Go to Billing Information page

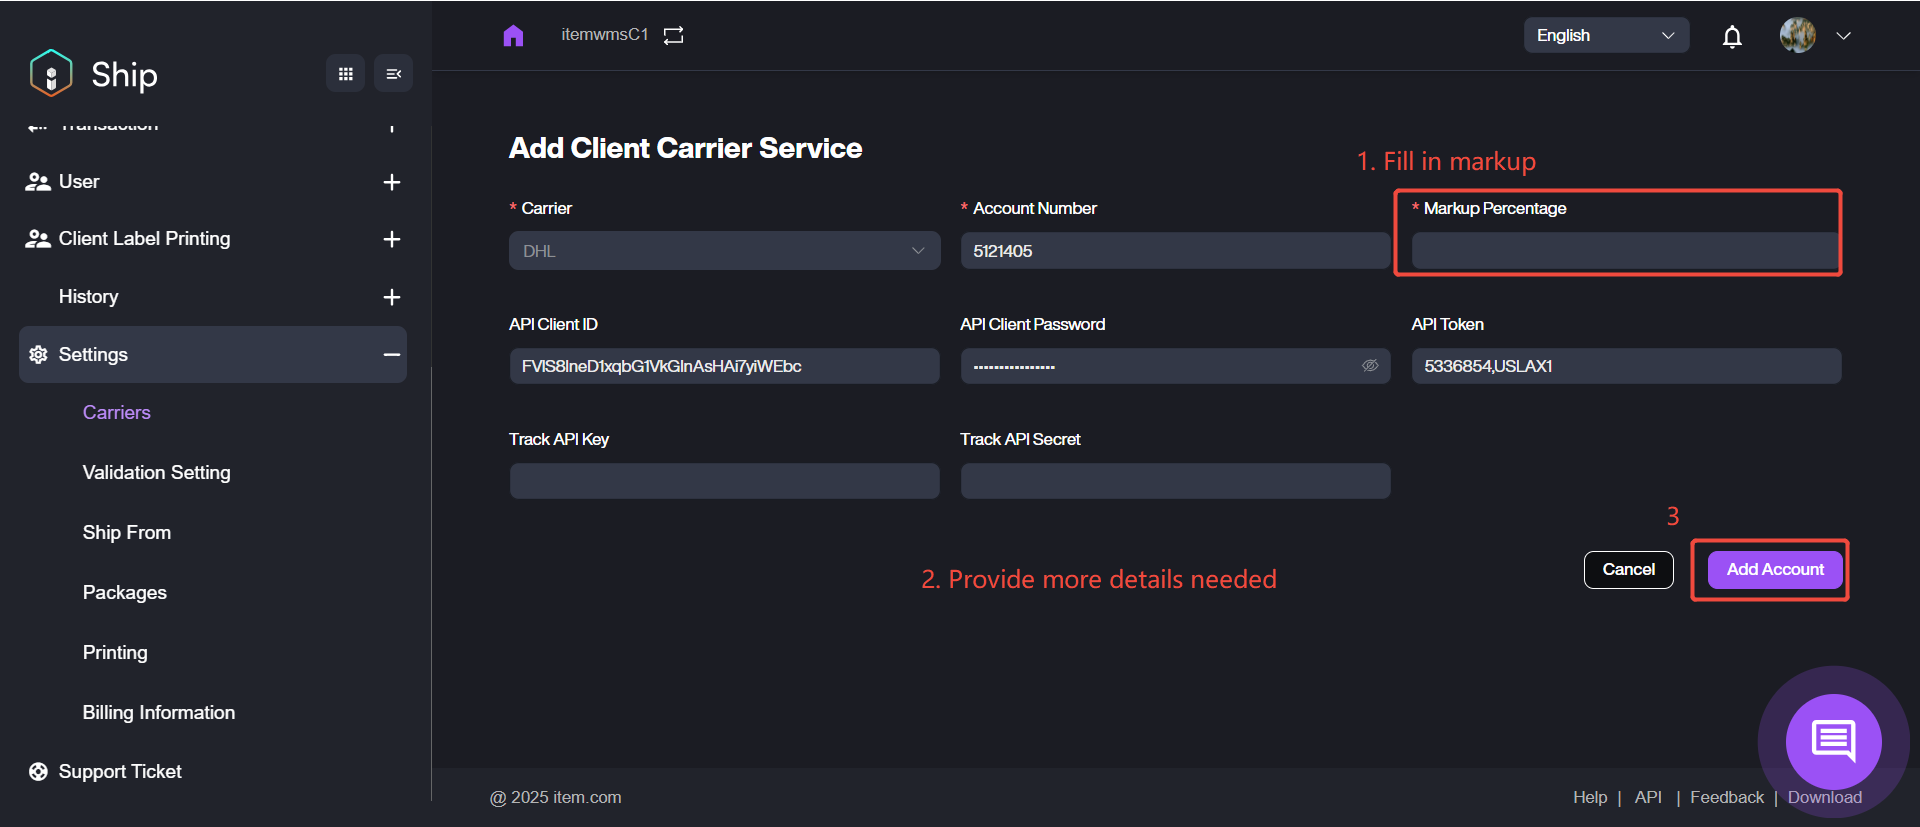(158, 712)
